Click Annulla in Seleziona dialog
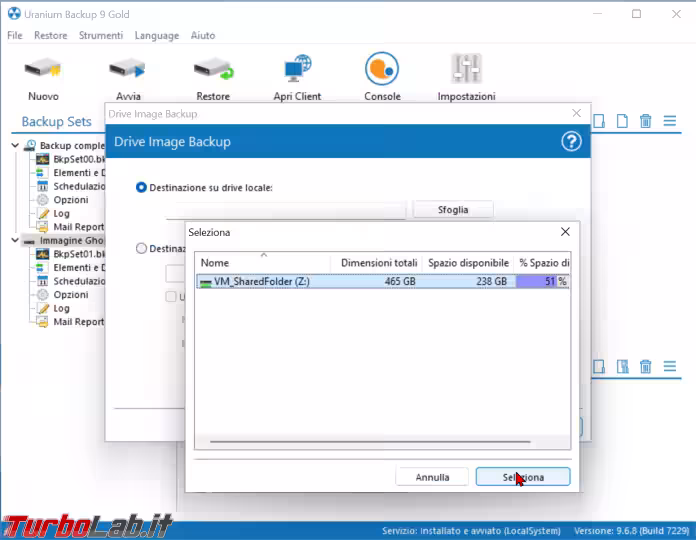The image size is (696, 540). [x=432, y=477]
